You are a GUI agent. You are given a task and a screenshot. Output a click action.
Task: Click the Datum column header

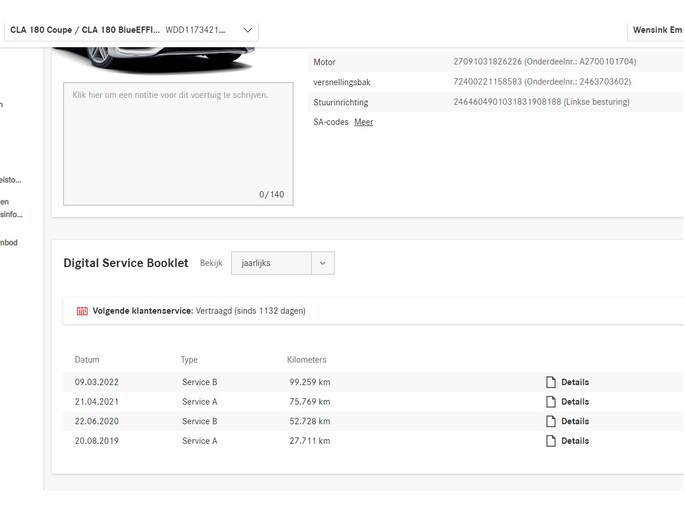[87, 360]
